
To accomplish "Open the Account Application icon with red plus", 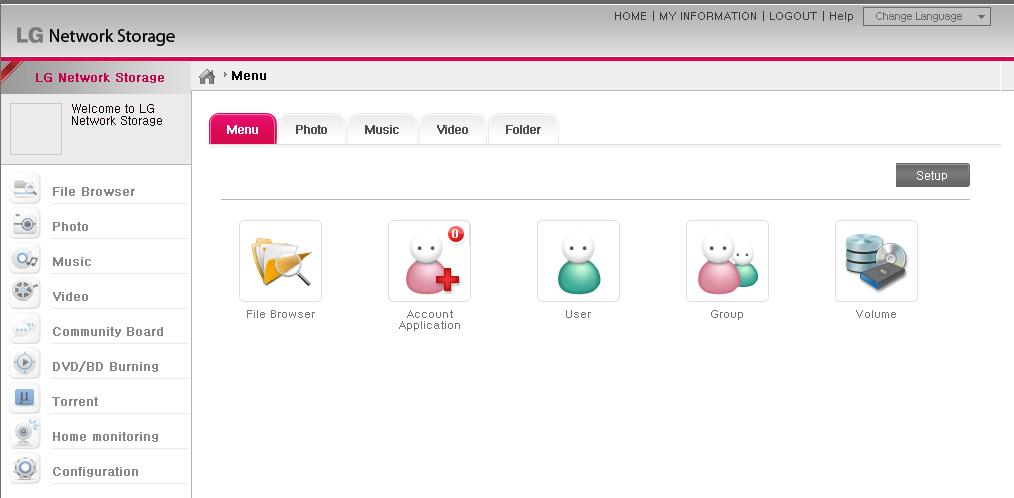I will [429, 261].
